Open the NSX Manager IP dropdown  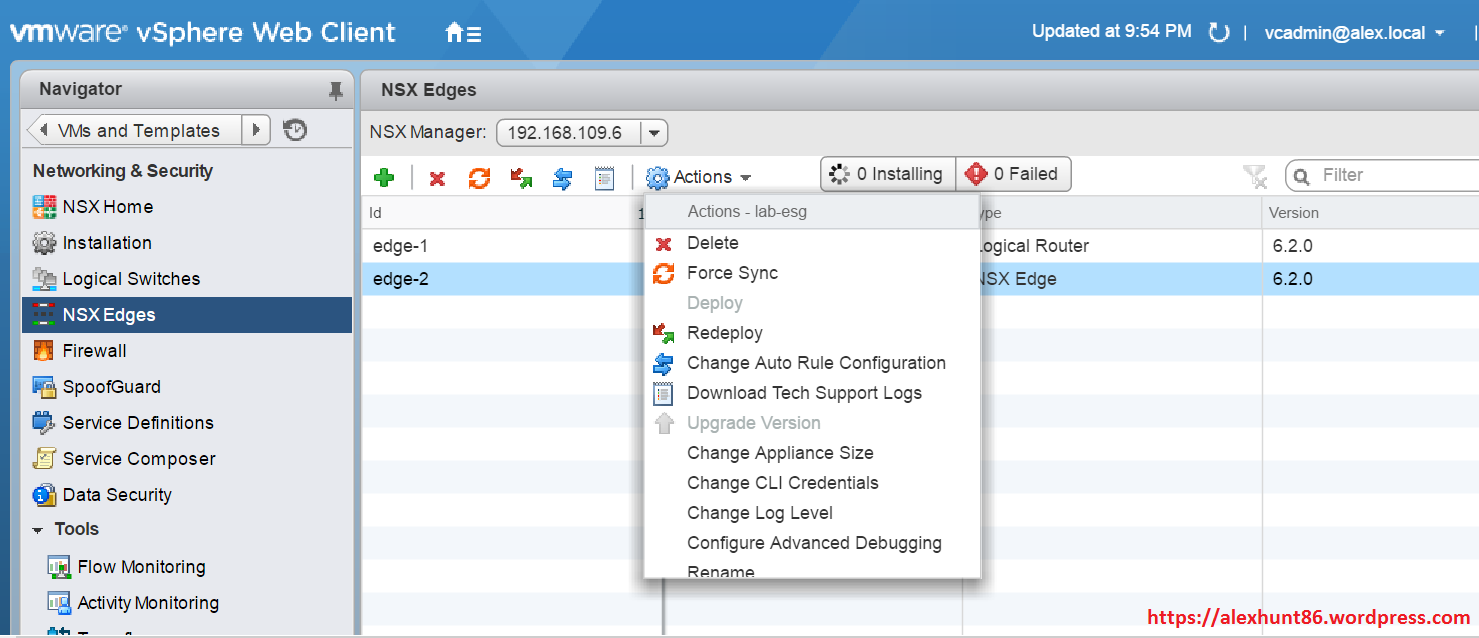pyautogui.click(x=654, y=132)
